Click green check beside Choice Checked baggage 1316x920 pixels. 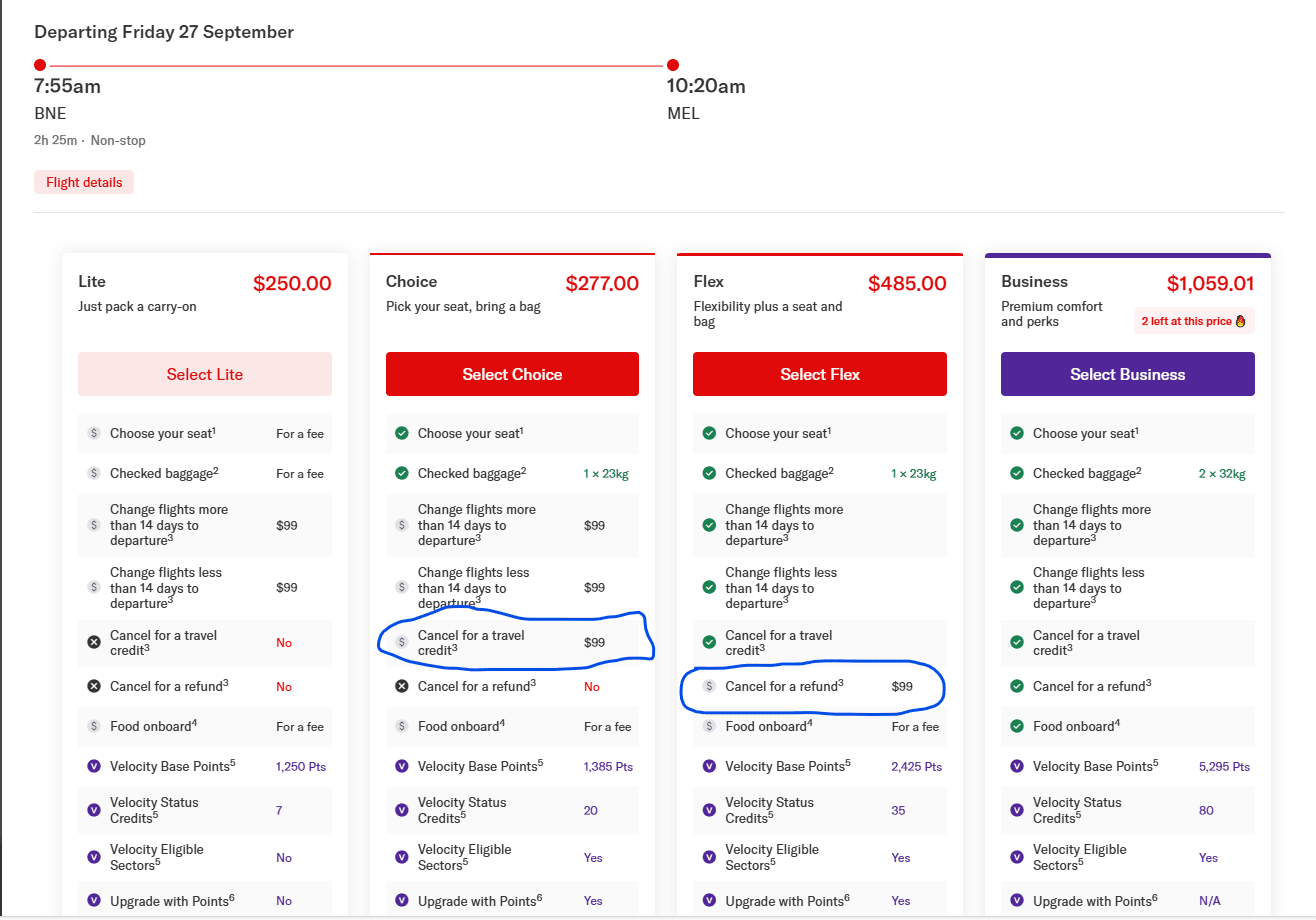click(402, 473)
